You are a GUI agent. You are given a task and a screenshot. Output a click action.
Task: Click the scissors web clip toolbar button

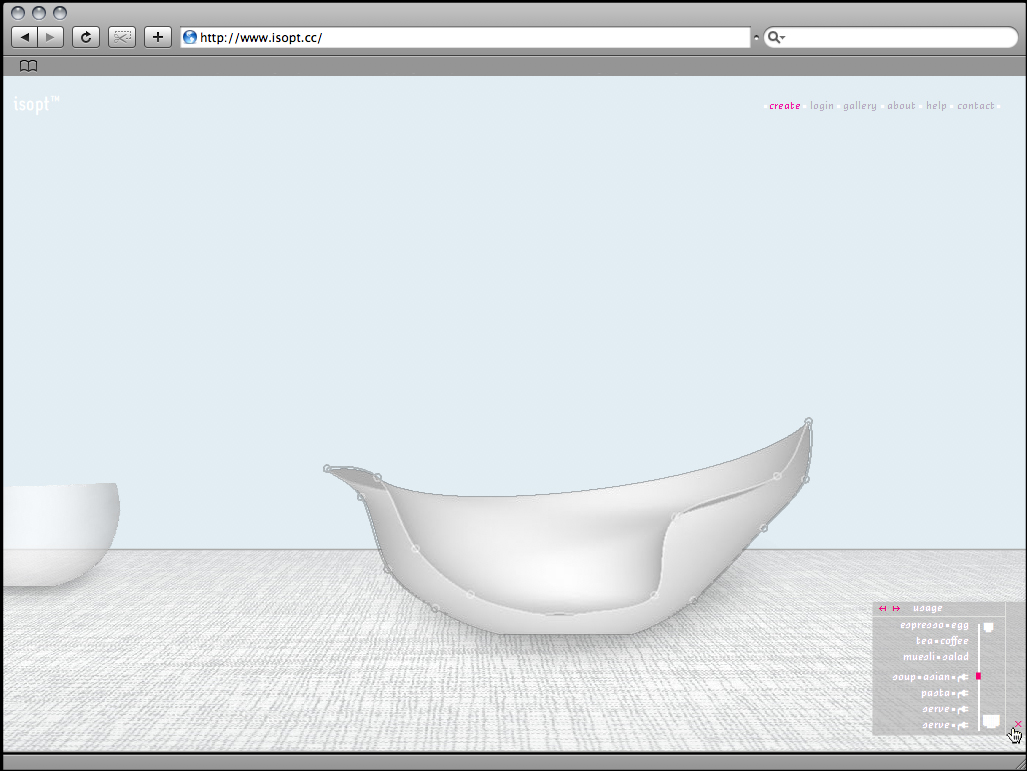point(122,37)
